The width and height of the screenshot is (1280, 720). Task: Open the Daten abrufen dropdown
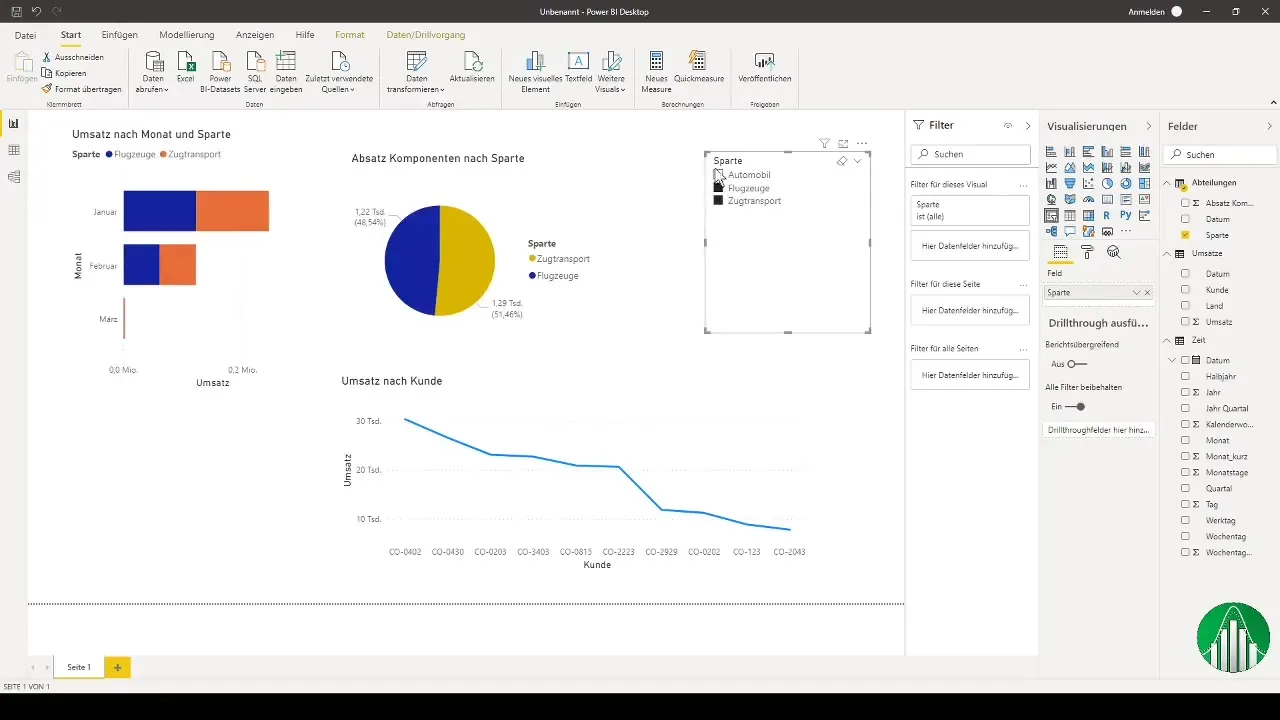click(153, 84)
